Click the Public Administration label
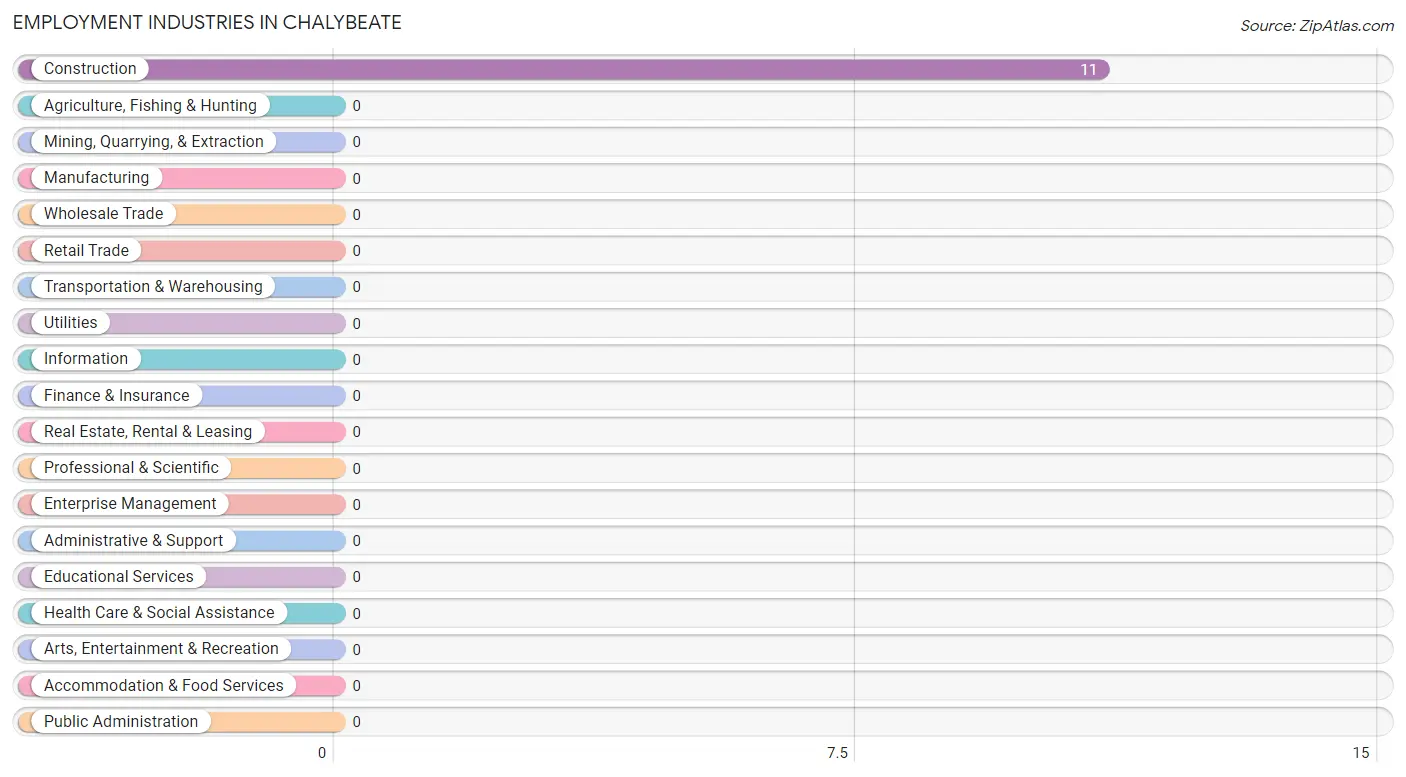1406x777 pixels. tap(121, 721)
